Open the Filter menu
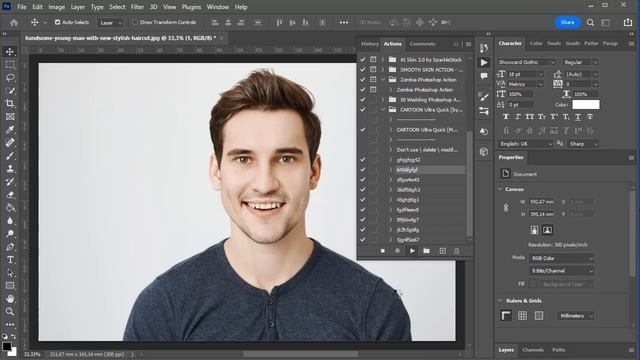Viewport: 640px width, 360px height. click(x=137, y=7)
